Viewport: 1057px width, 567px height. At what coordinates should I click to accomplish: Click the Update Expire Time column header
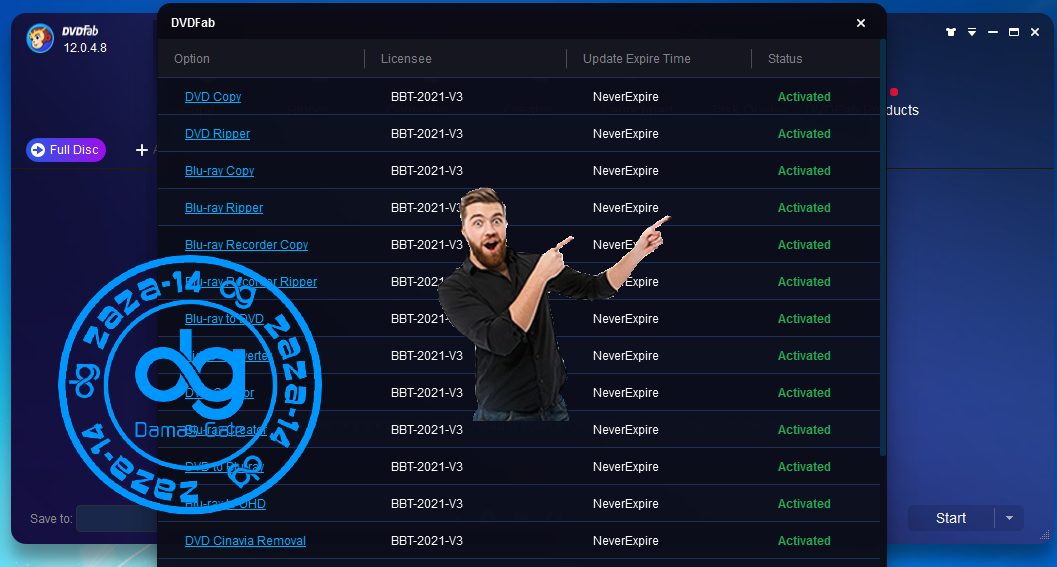(636, 59)
